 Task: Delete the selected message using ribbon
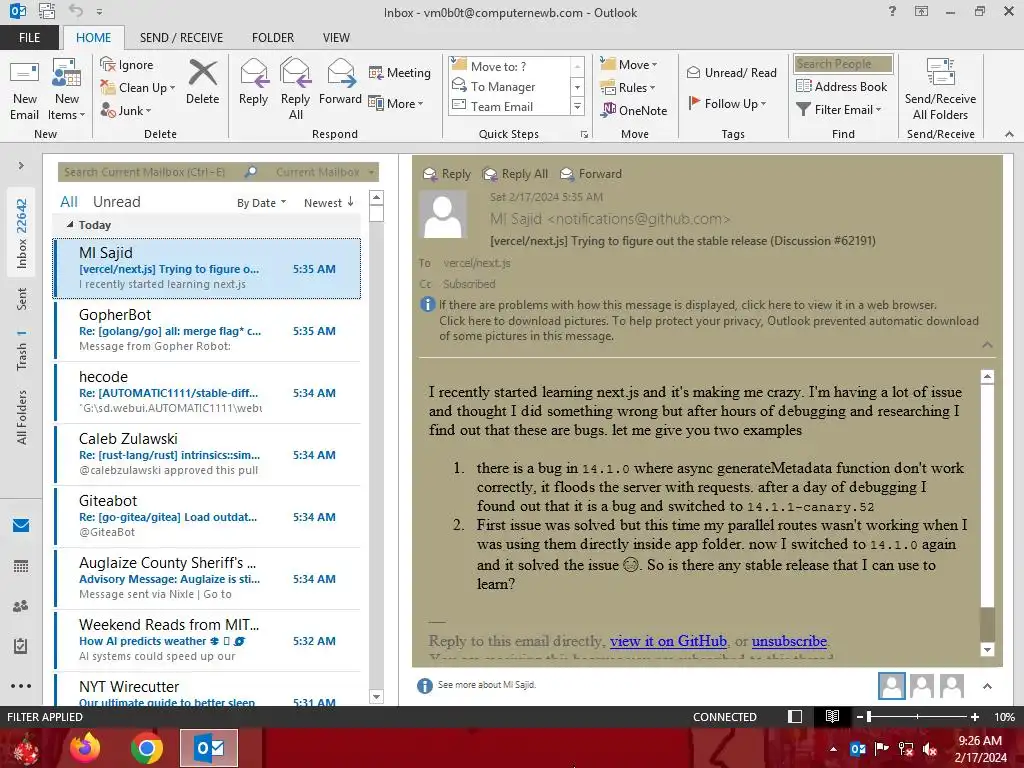(202, 82)
